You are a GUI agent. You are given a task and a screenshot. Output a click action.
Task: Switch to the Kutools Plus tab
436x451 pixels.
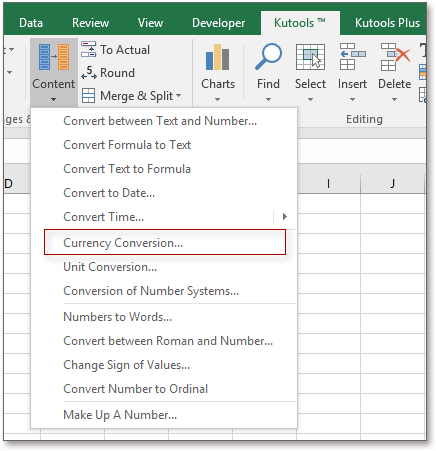pos(387,23)
